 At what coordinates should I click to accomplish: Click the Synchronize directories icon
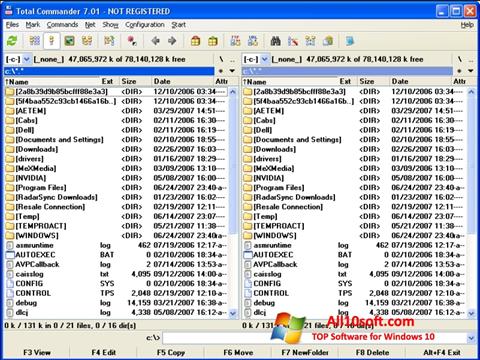(310, 41)
